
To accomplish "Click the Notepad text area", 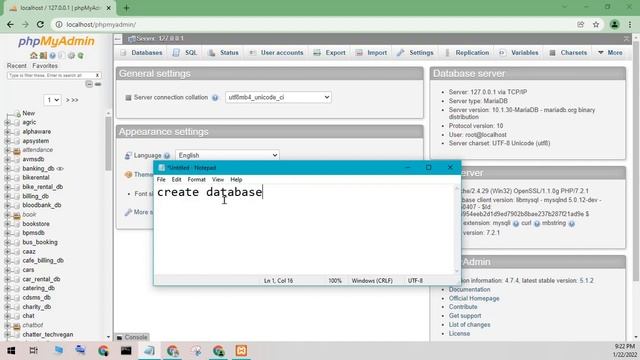I will (x=304, y=230).
